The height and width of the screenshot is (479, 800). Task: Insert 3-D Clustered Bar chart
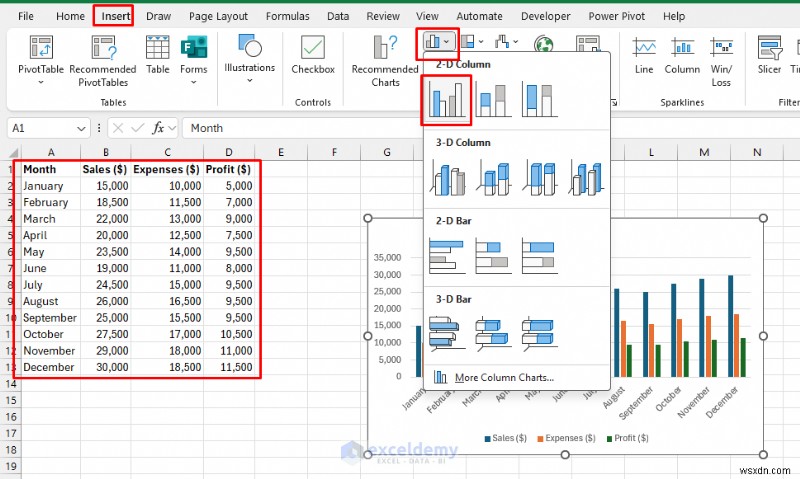447,333
